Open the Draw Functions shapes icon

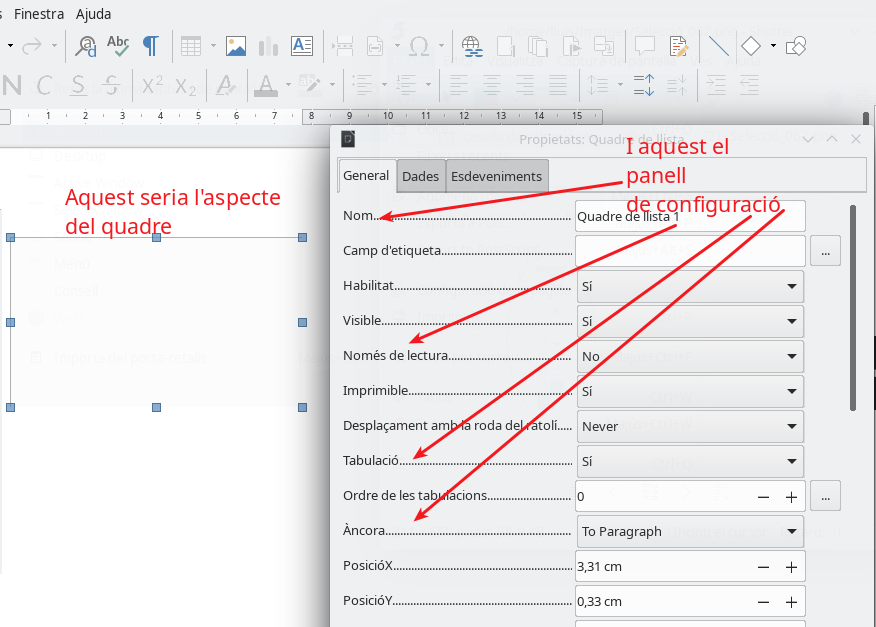point(796,46)
